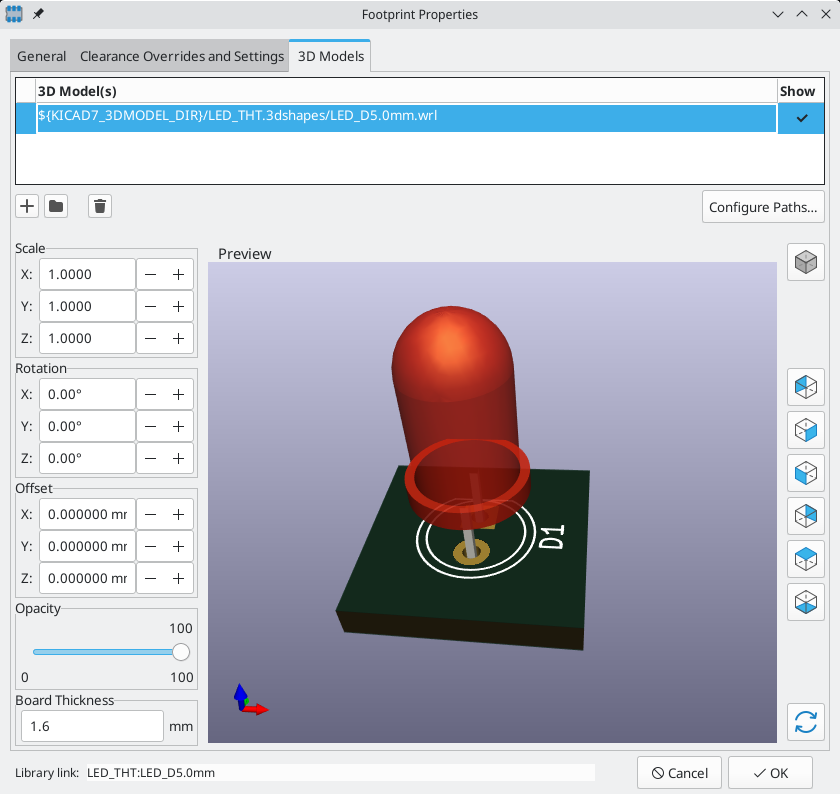Adjust the Opacity slider
The image size is (840, 794).
(x=180, y=651)
